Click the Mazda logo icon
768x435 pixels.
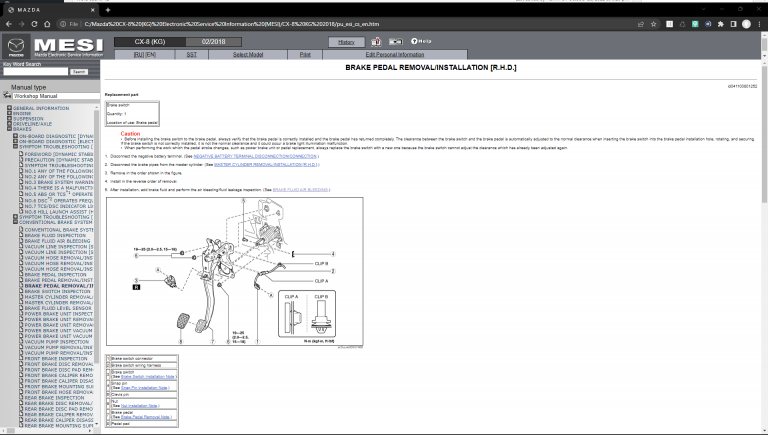coord(16,47)
